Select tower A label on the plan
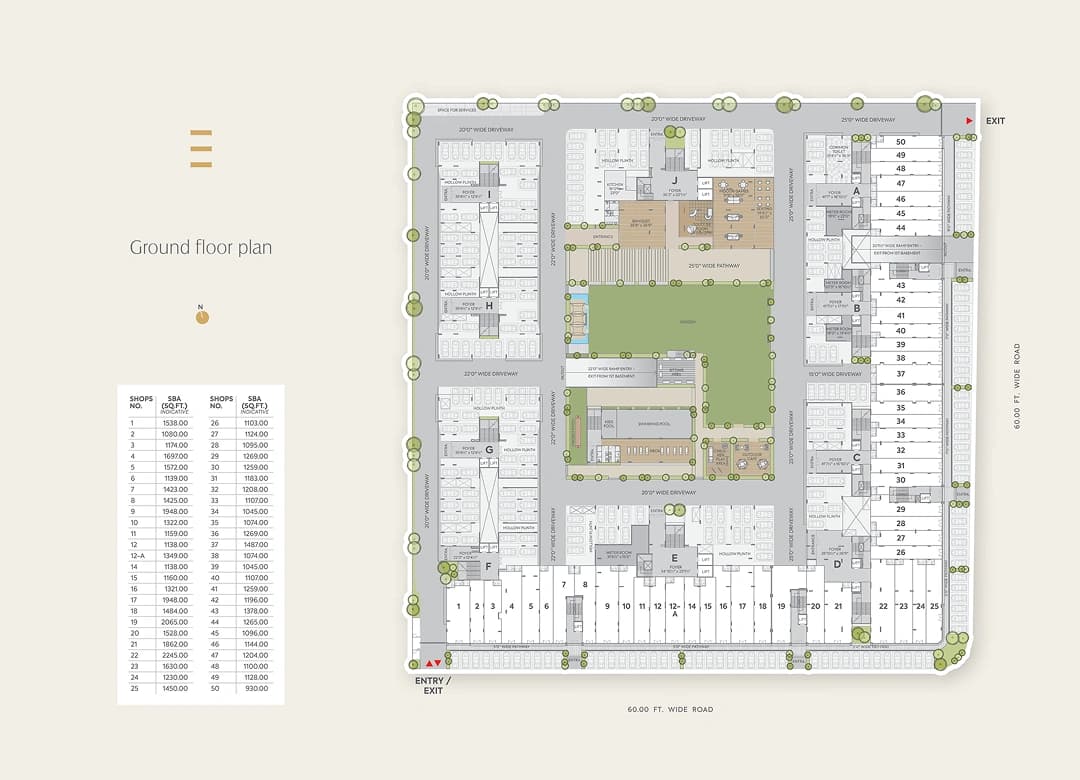Screen dimensions: 1080x780 [x=856, y=191]
